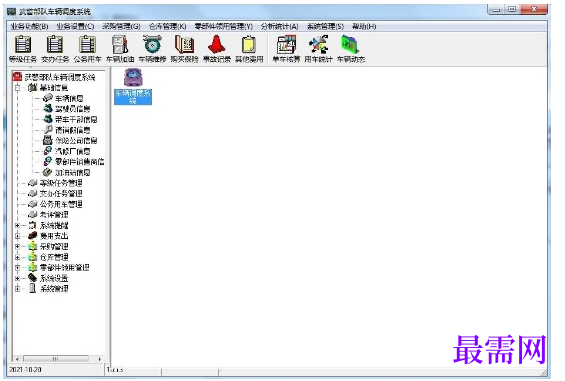Open the 仓库管理(K) menu

[x=168, y=26]
